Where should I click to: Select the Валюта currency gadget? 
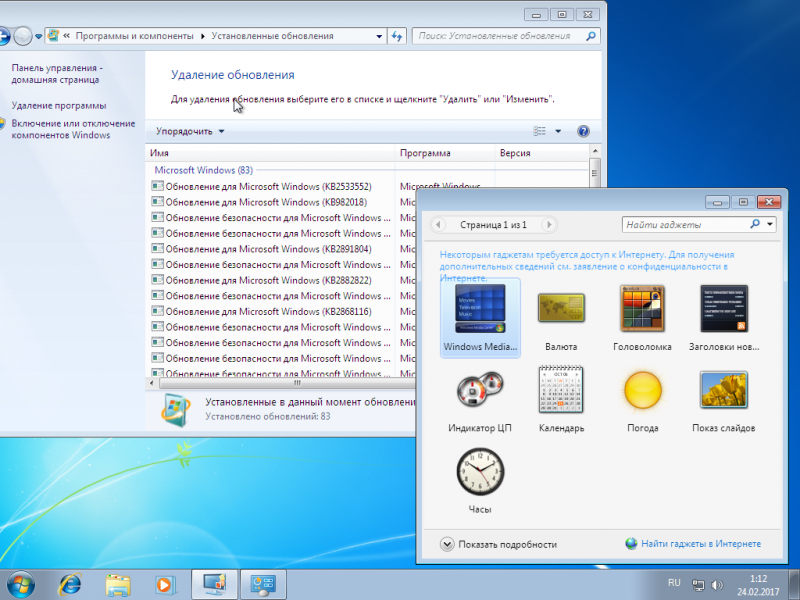[561, 318]
